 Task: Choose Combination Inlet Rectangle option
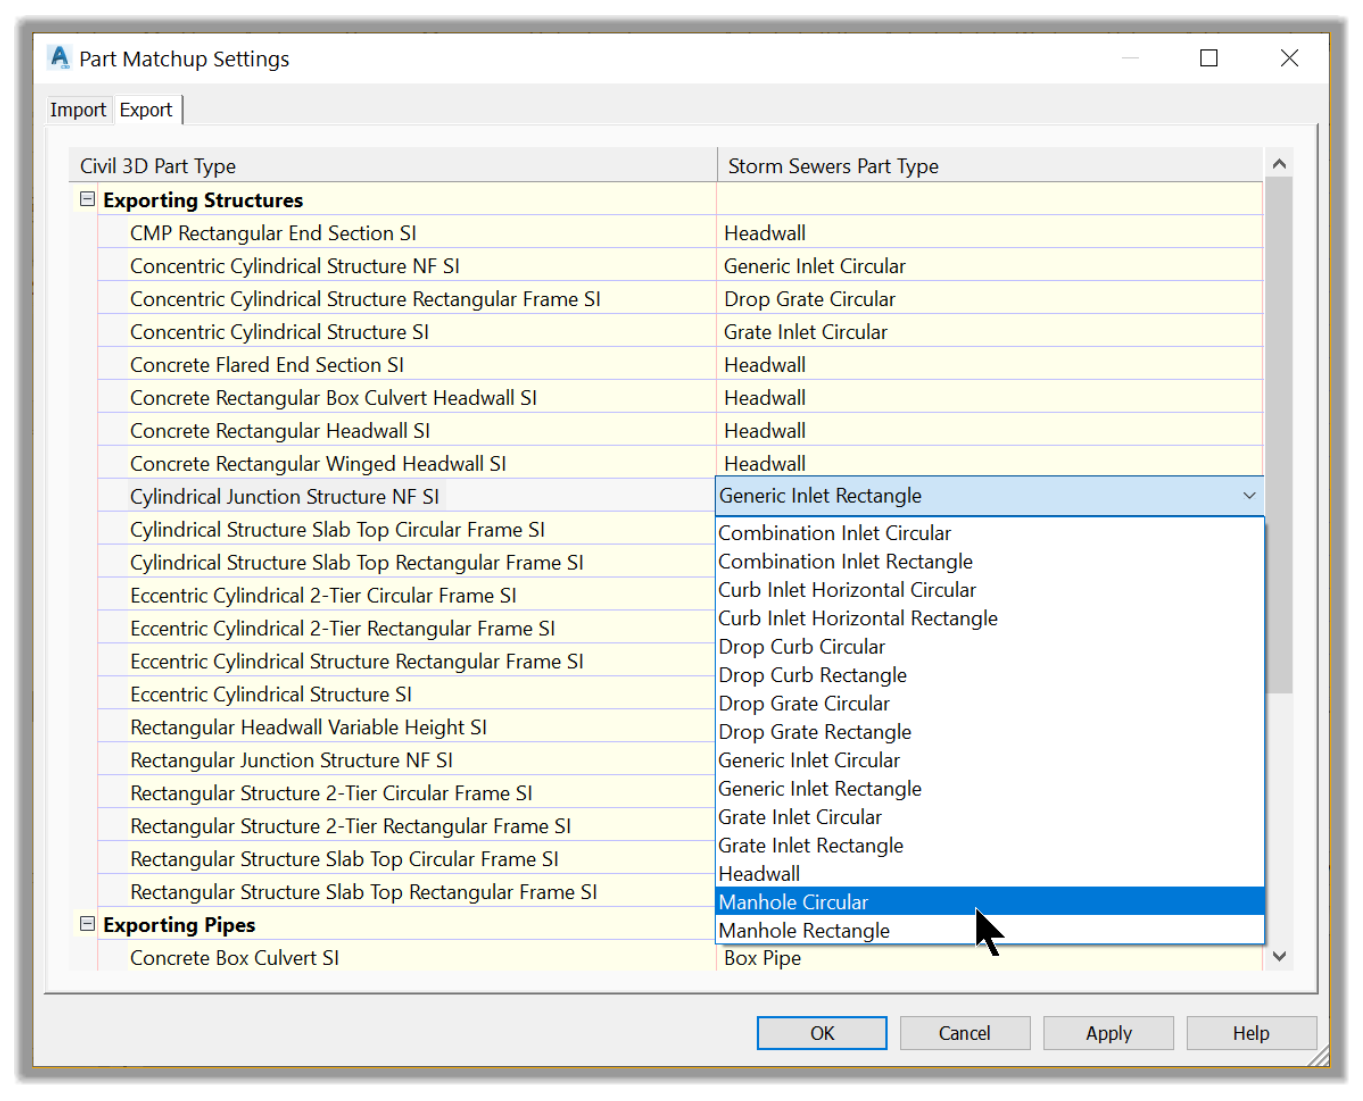point(990,562)
